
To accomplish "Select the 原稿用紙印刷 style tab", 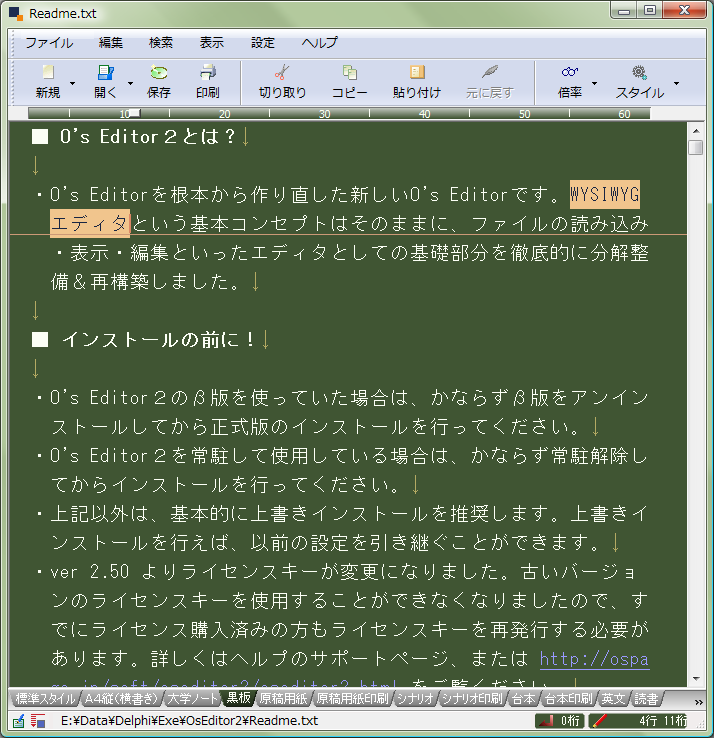I will point(353,699).
